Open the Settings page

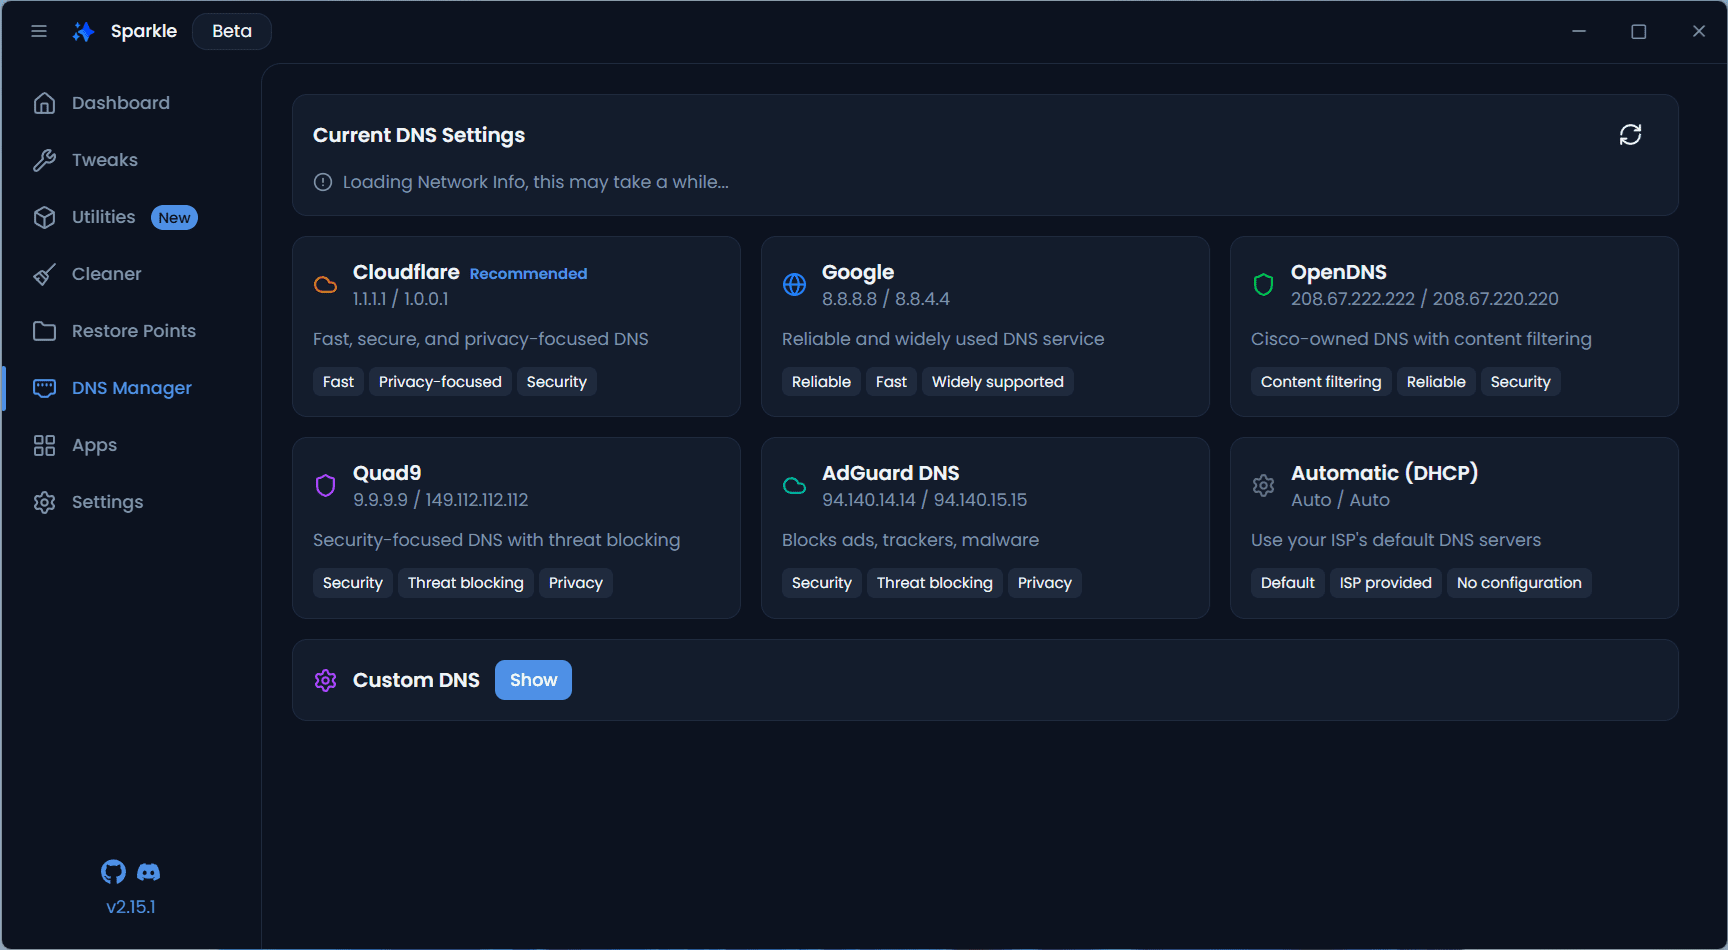tap(107, 502)
